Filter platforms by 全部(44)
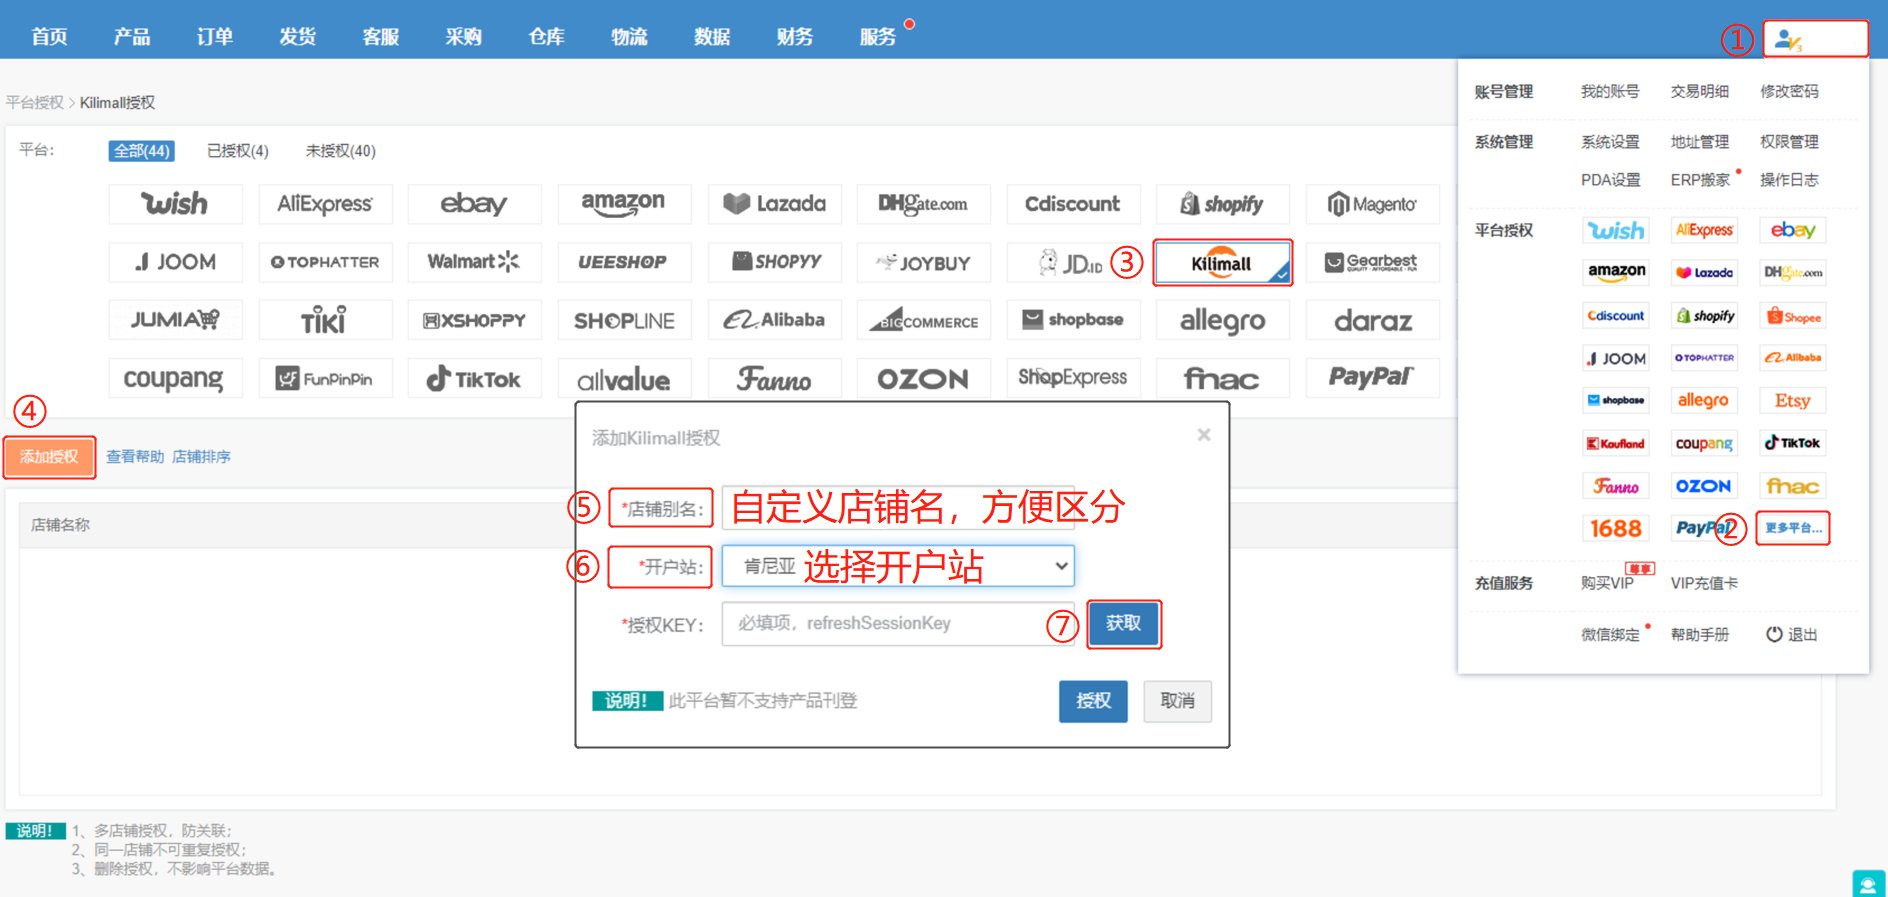 (142, 151)
